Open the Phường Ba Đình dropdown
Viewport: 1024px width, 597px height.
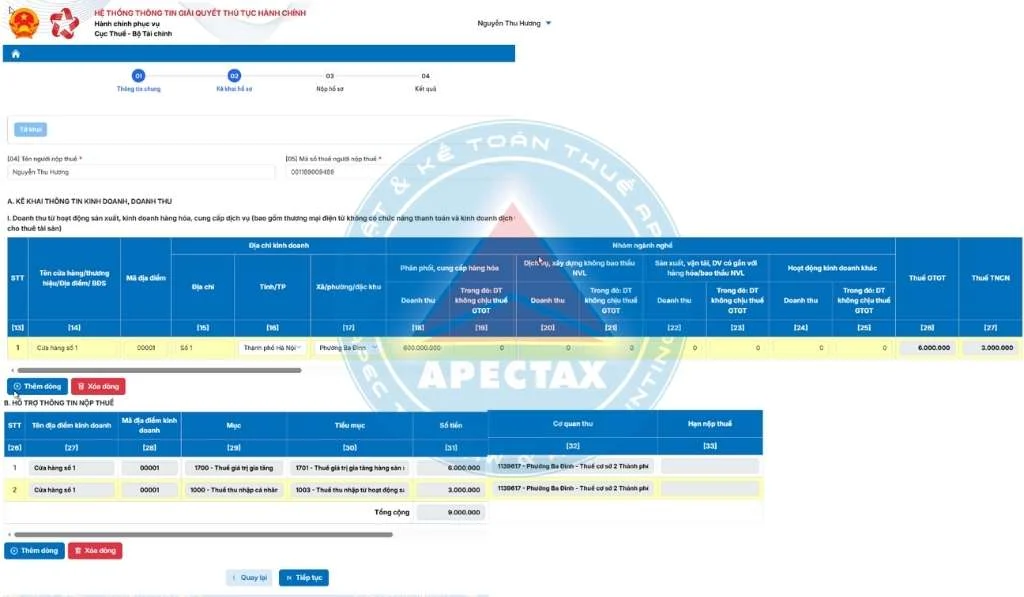(347, 348)
